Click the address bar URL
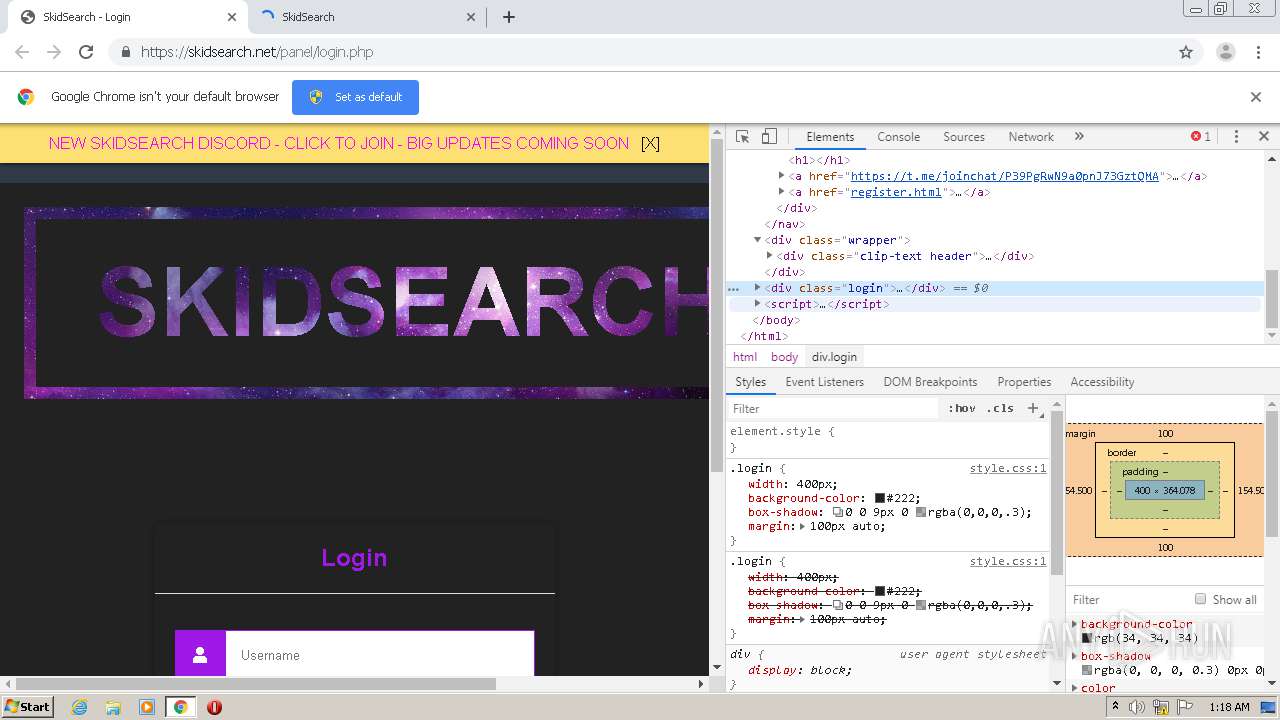Screen dimensions: 1280x720 (257, 52)
